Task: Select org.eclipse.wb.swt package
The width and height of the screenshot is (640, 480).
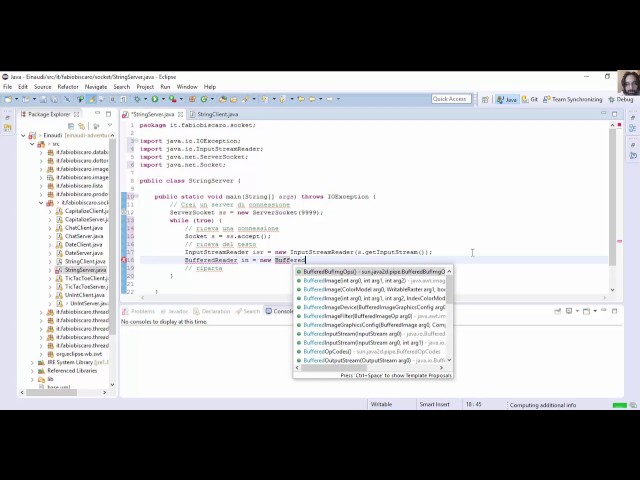Action: (79, 354)
